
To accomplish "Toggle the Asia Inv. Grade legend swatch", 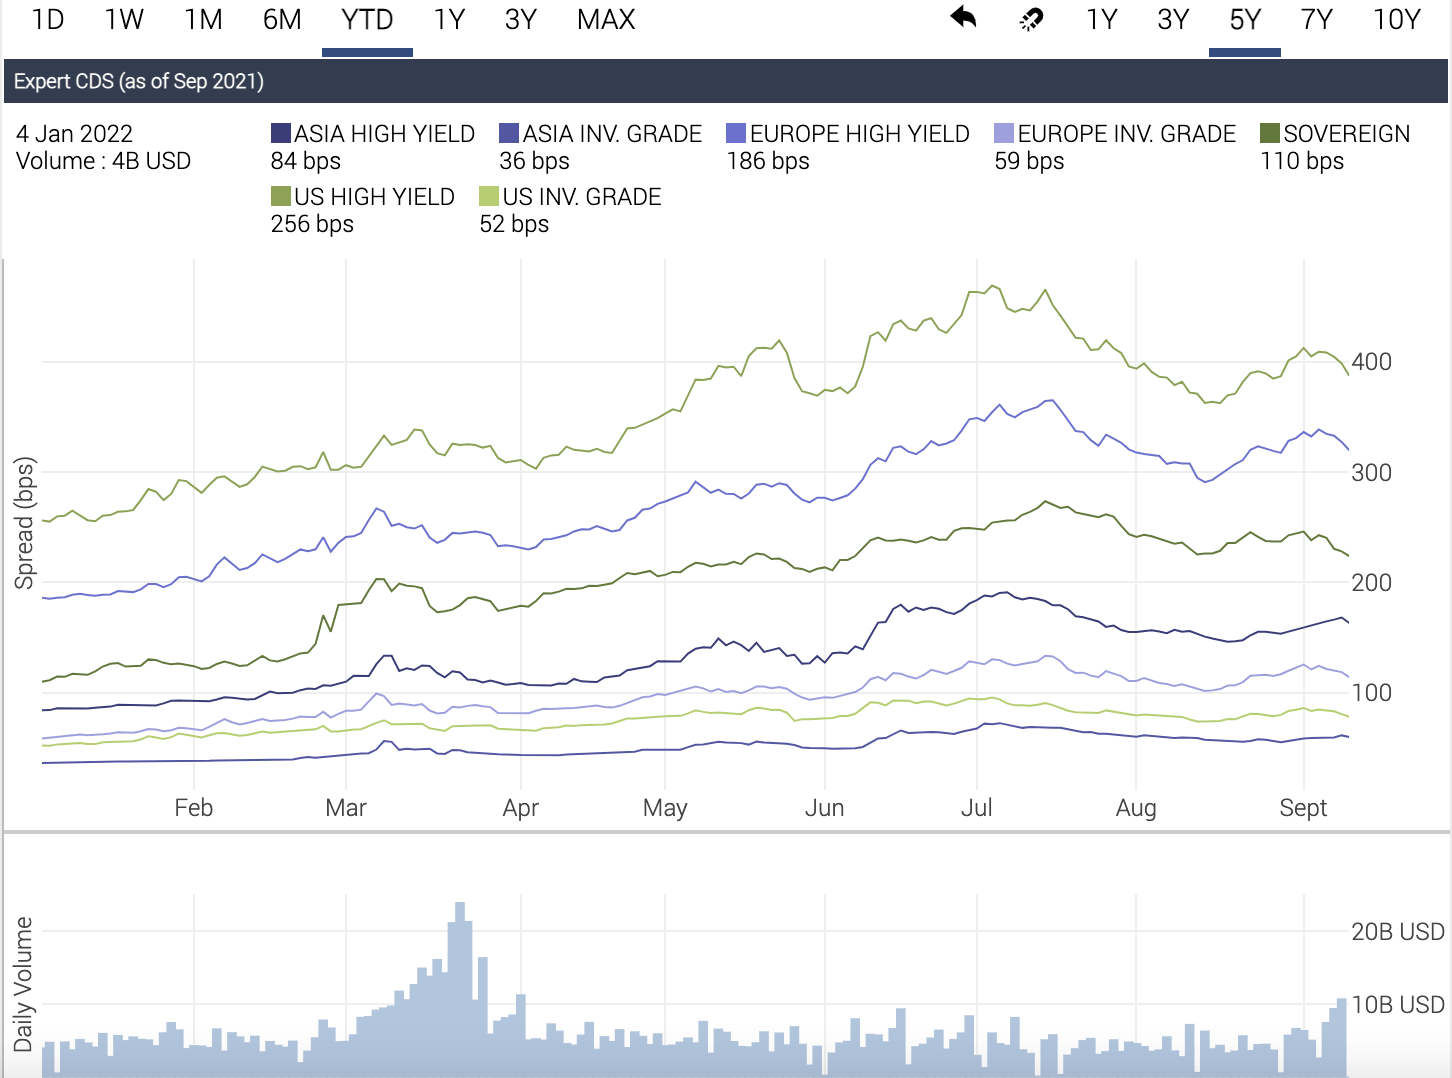I will tap(509, 134).
